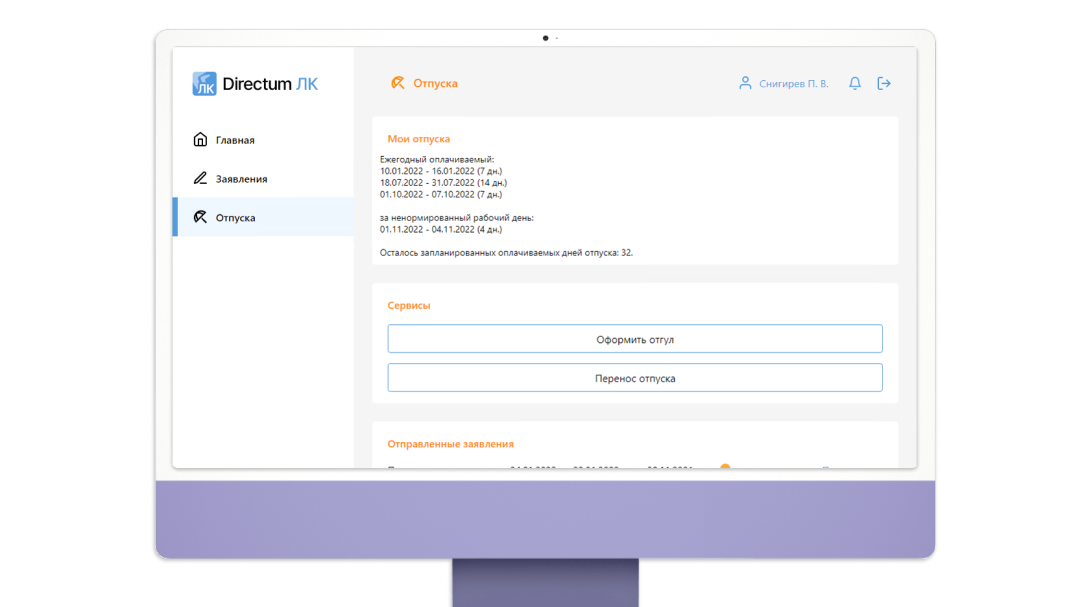Click the pen icon beside Заявления

coord(200,179)
